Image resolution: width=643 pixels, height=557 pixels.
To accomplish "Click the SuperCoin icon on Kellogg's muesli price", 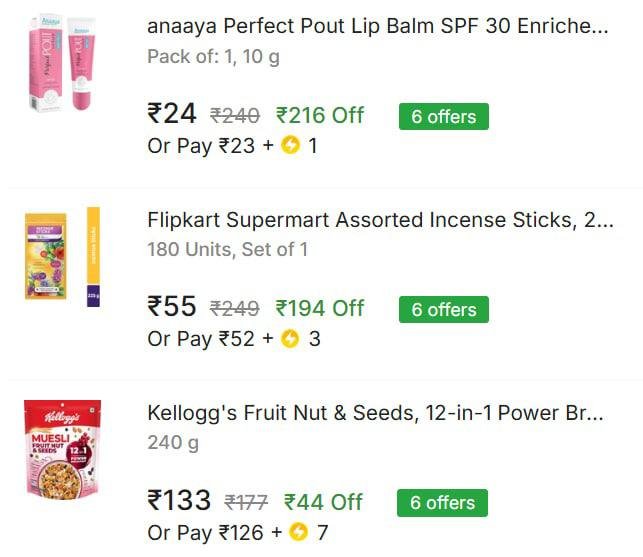I will (298, 533).
